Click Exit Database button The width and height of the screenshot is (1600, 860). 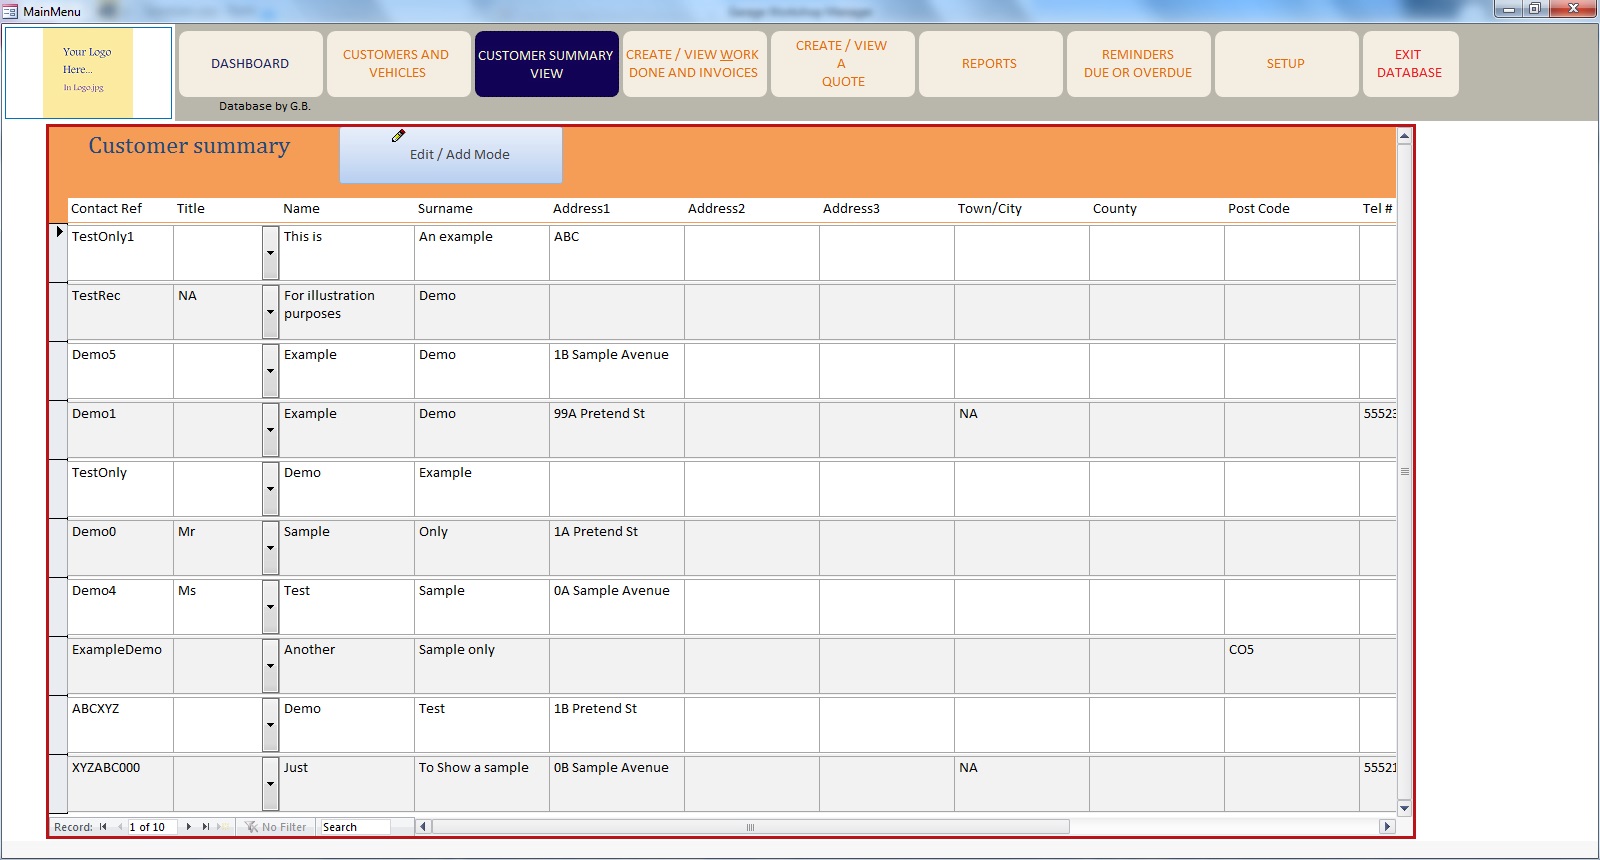click(x=1409, y=64)
